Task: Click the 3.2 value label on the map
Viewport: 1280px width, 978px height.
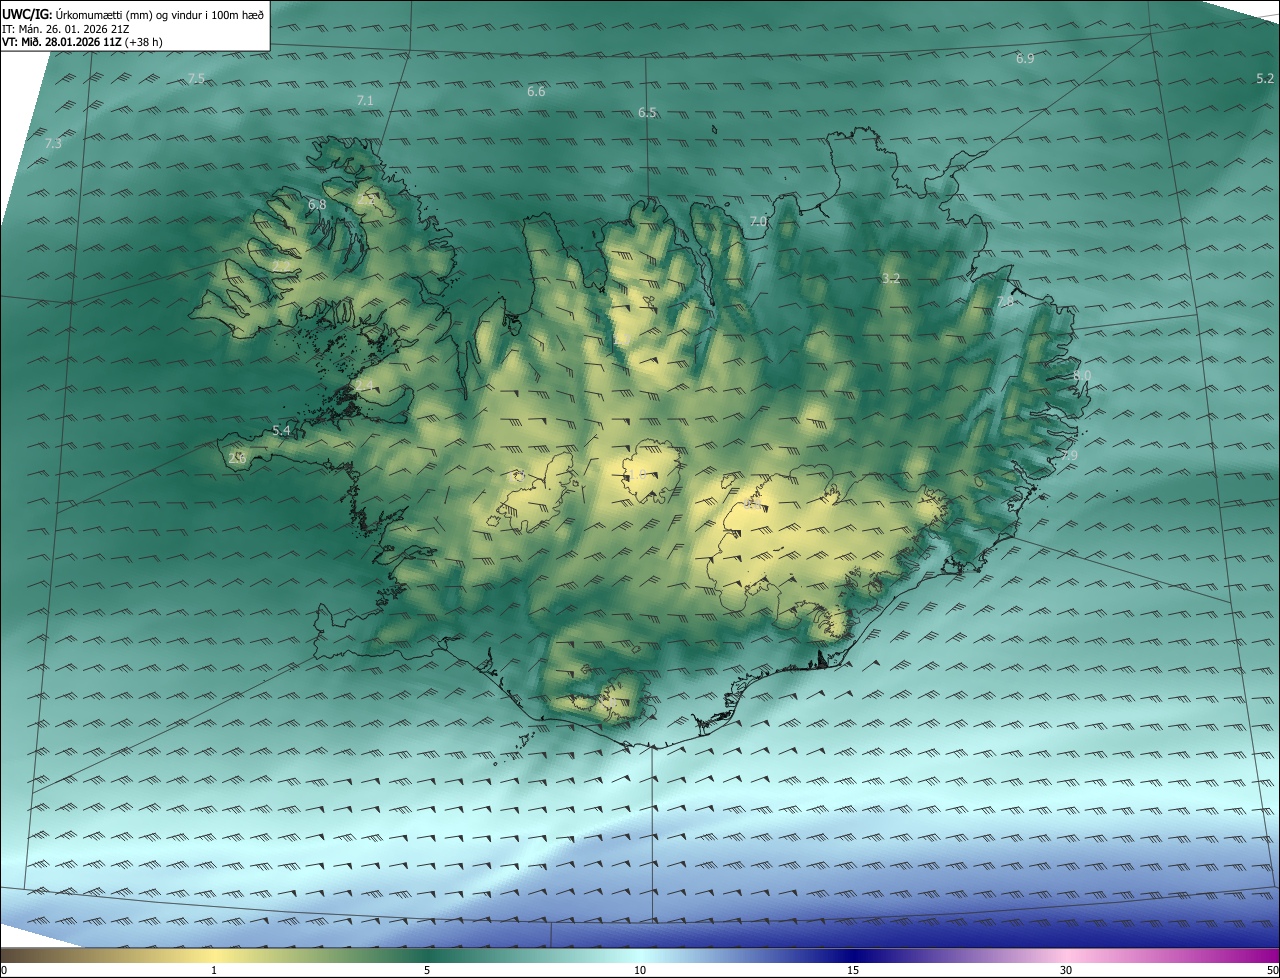Action: point(891,278)
